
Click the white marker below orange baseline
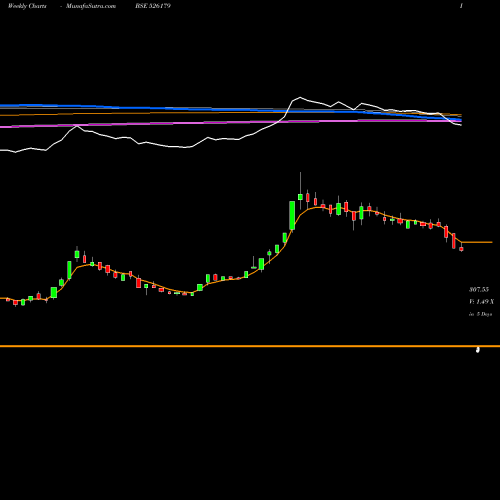coord(478,350)
